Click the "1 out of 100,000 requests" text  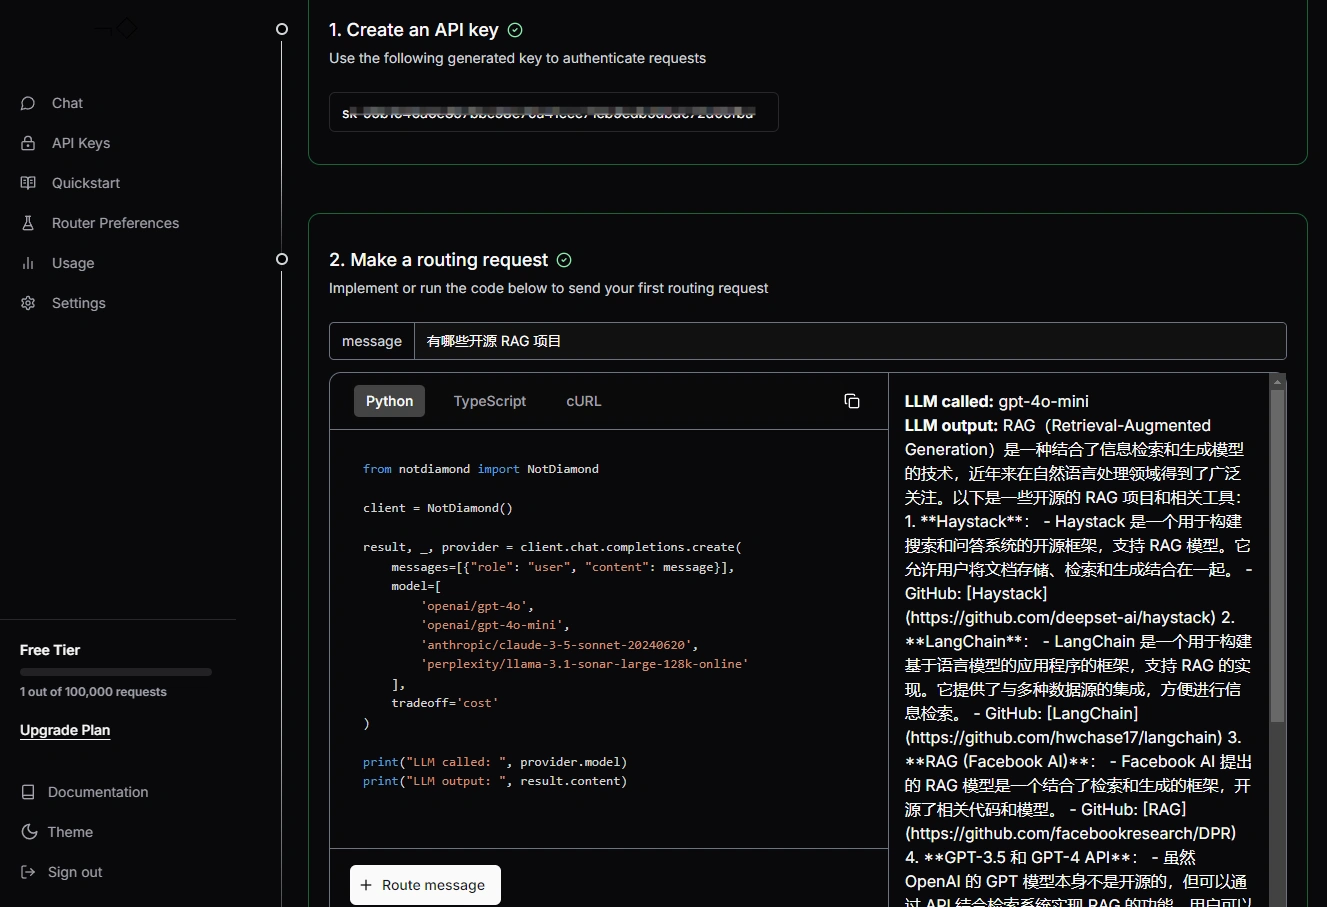[93, 692]
